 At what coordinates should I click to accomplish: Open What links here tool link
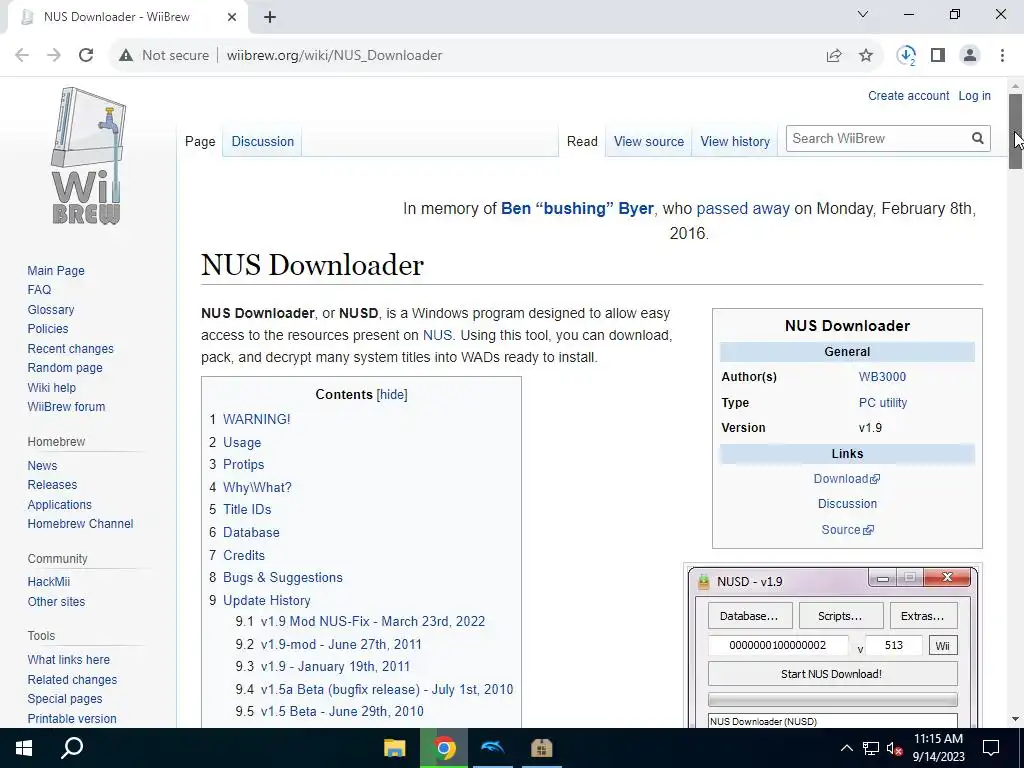[x=69, y=660]
